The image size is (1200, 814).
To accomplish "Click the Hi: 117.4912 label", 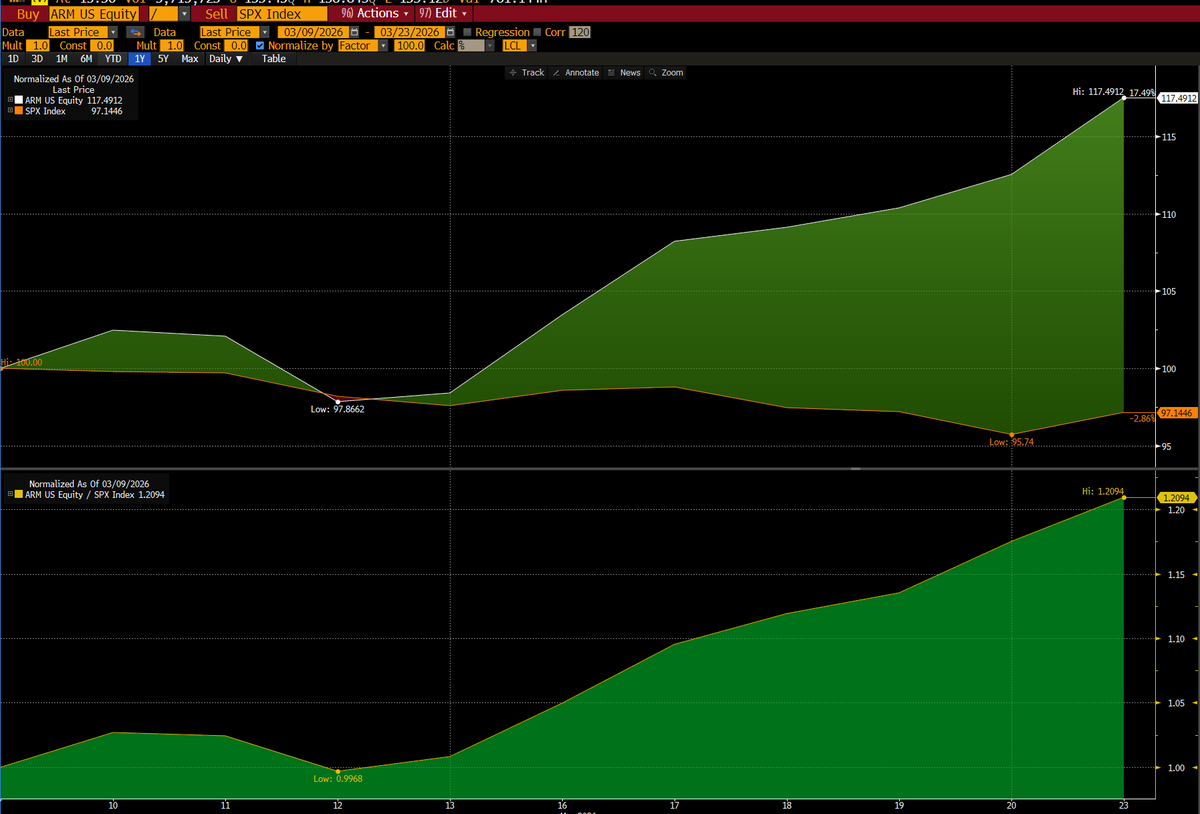I will [x=1097, y=91].
